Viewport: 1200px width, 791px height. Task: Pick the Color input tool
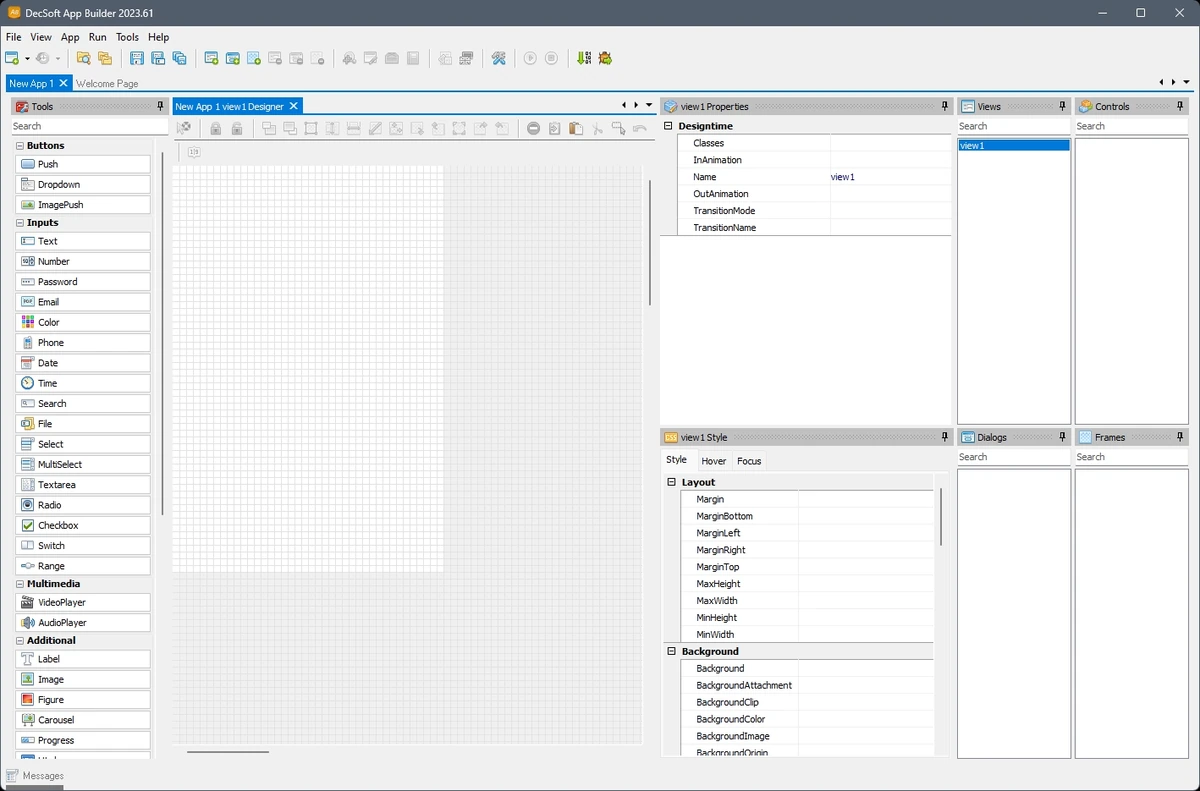(x=83, y=322)
